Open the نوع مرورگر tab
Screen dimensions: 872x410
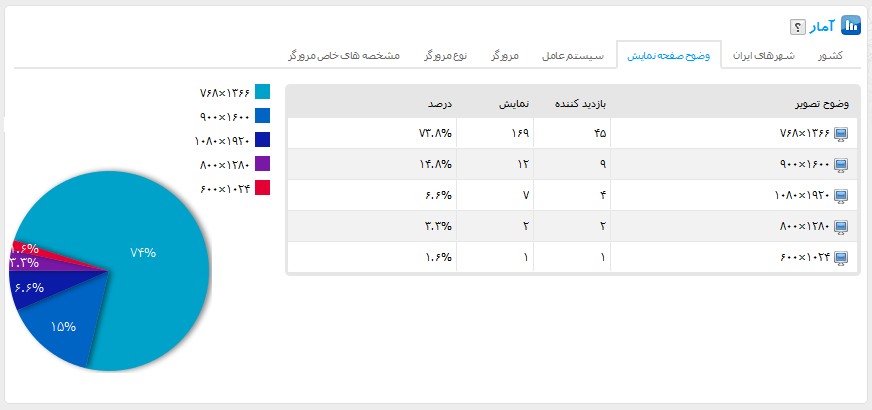(x=445, y=56)
